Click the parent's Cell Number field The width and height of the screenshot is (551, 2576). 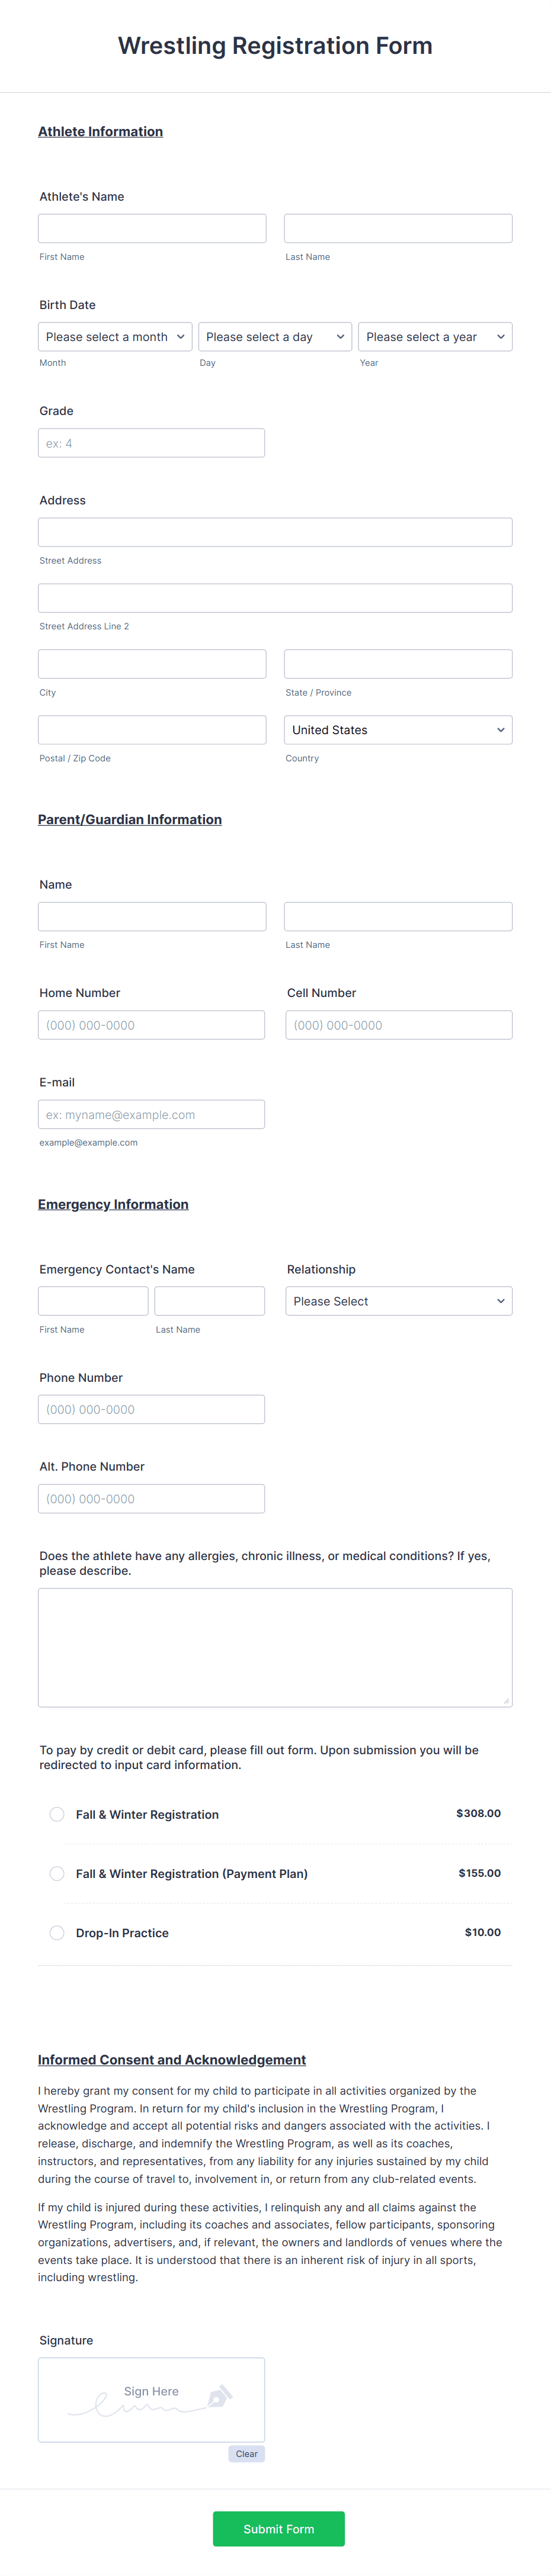click(397, 1024)
